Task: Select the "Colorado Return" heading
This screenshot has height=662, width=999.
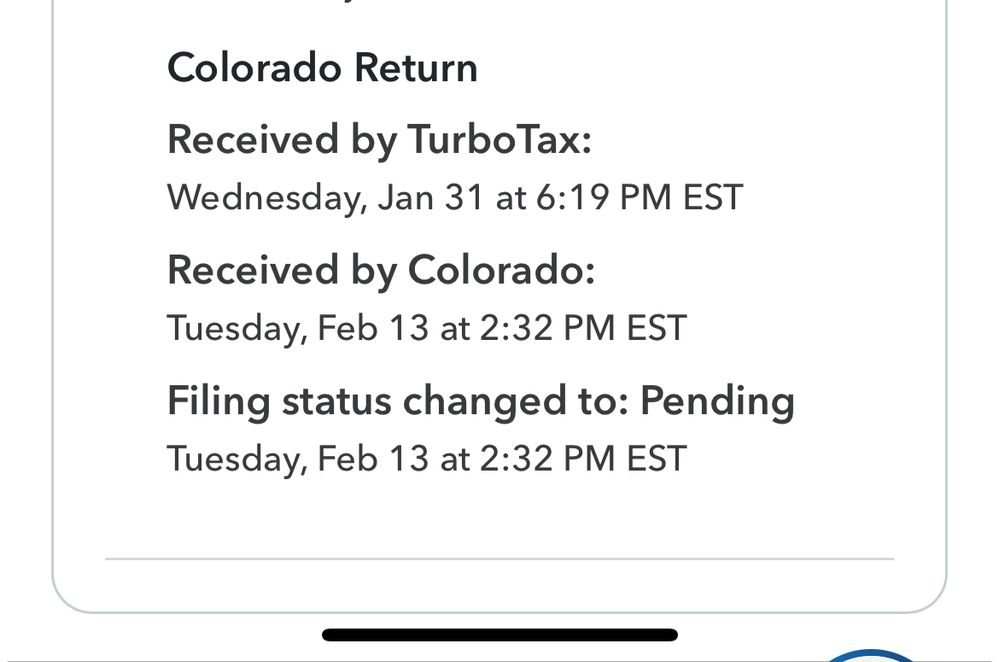Action: click(x=322, y=68)
